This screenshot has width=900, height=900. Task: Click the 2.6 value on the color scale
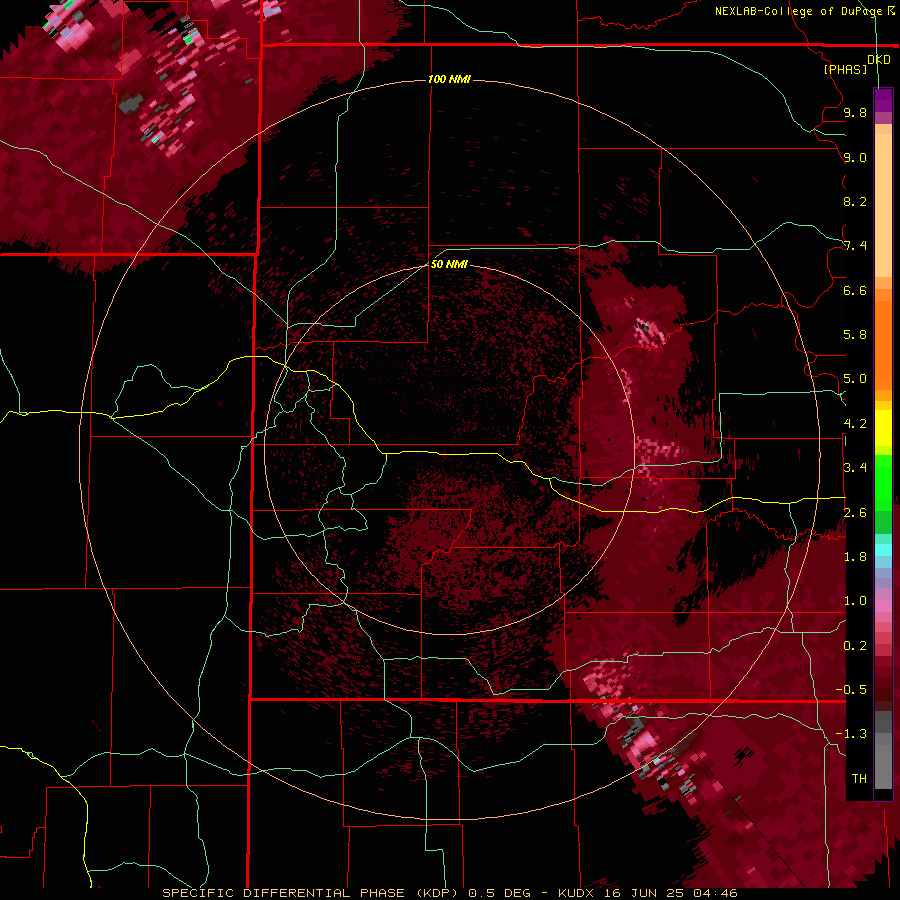click(x=855, y=513)
